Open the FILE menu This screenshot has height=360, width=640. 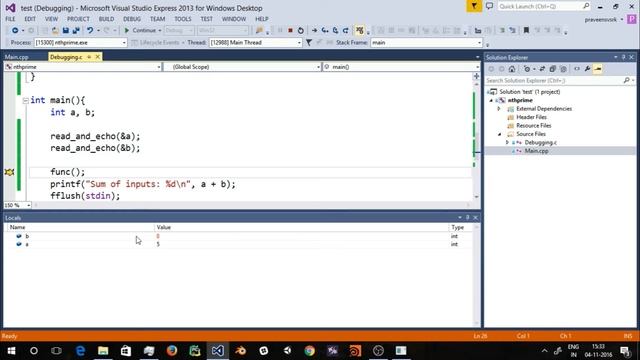tap(10, 19)
